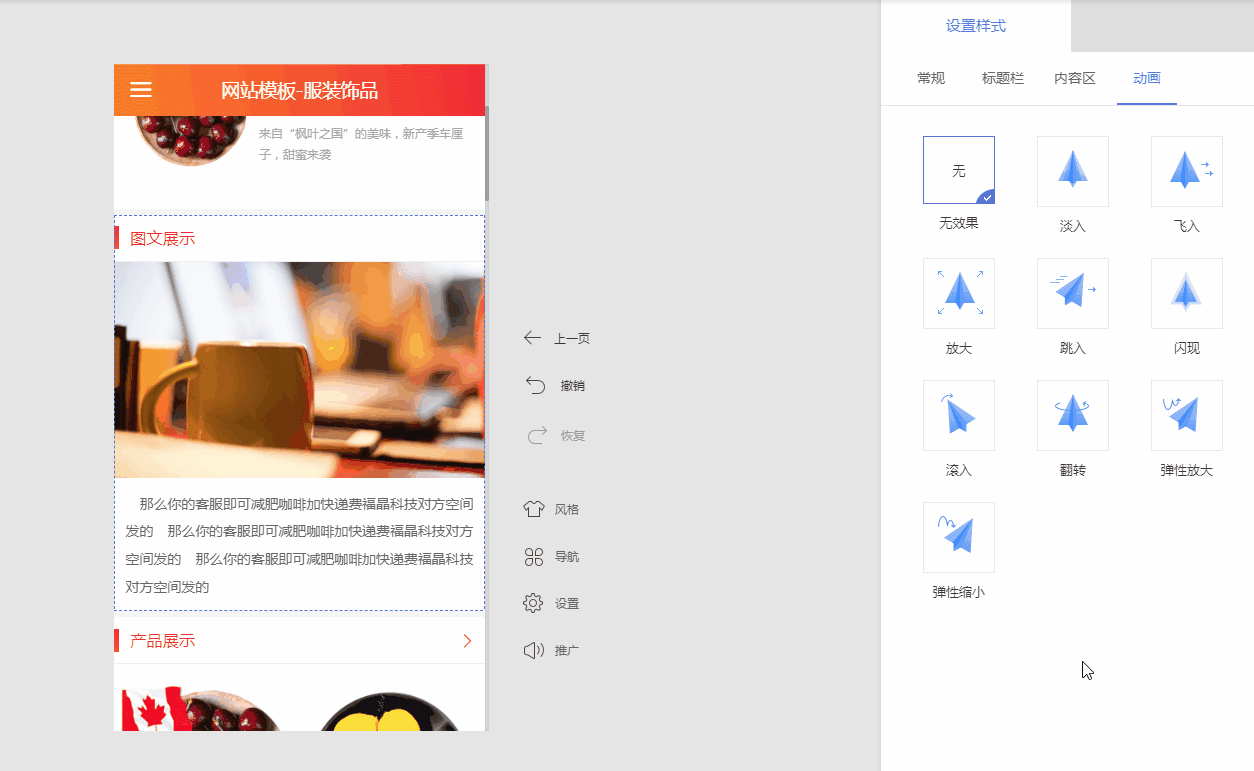The image size is (1254, 771).
Task: Apply the 跳入 jump-in animation icon
Action: pyautogui.click(x=1073, y=293)
